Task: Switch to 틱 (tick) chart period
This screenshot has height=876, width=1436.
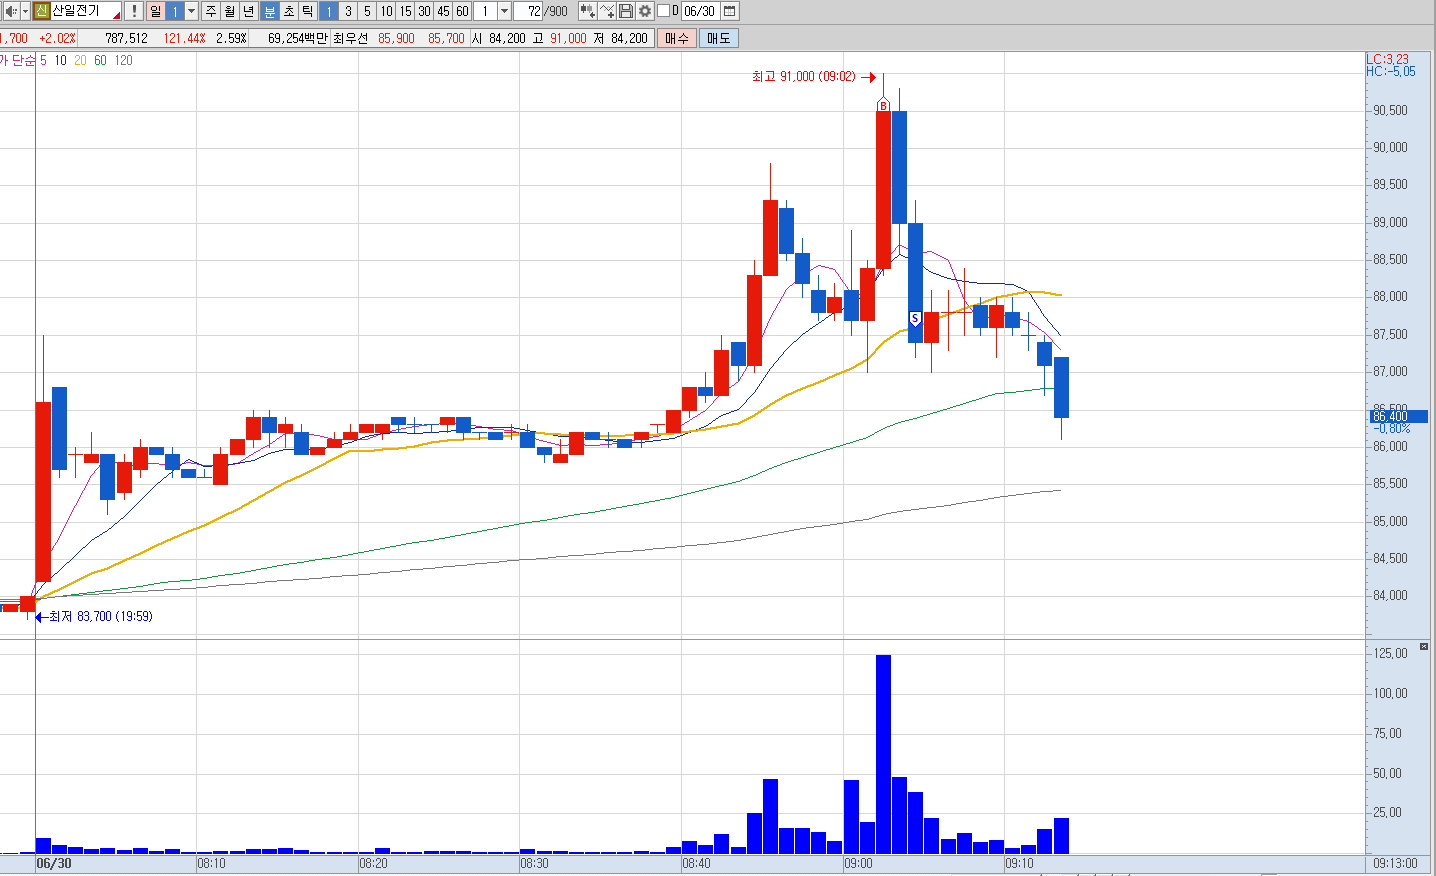Action: point(307,11)
